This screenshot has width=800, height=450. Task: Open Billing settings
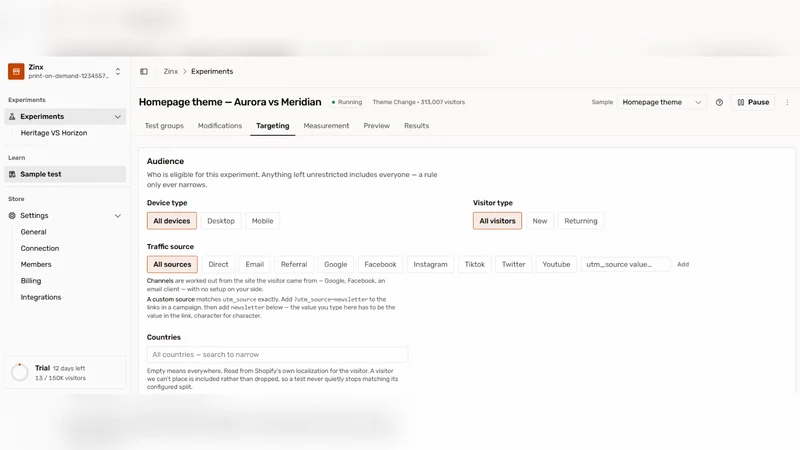31,281
